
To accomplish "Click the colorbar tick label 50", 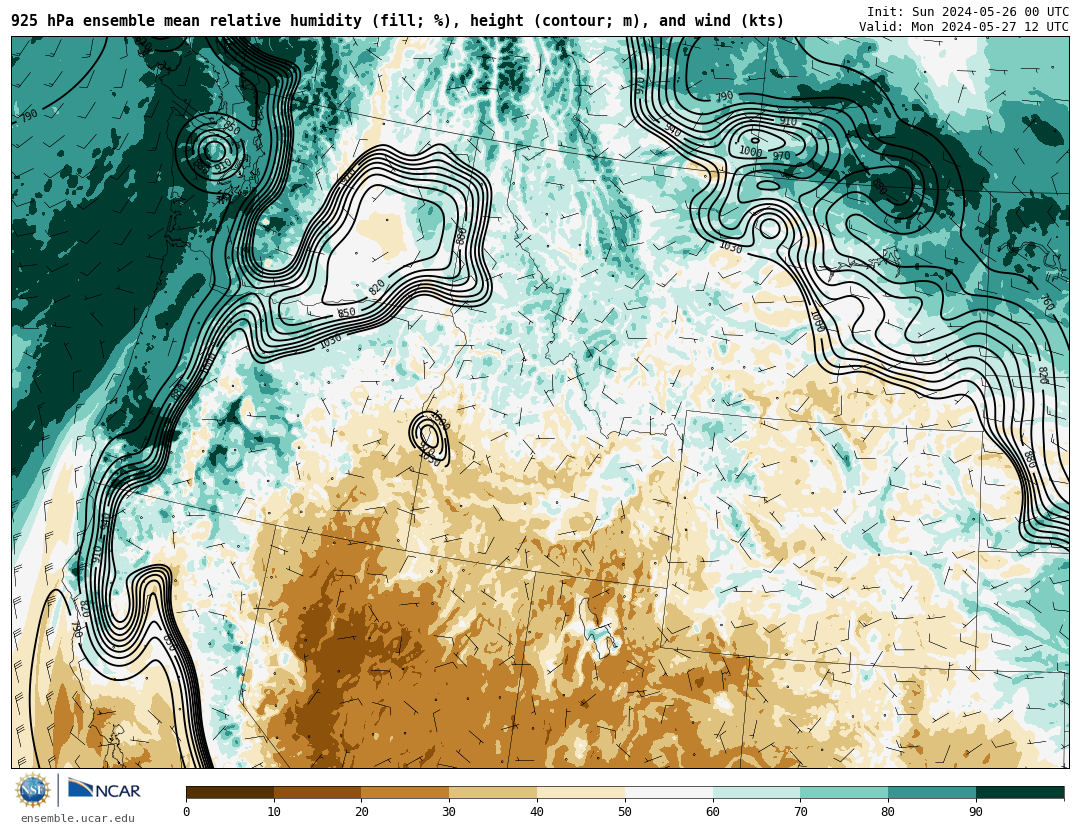I will click(625, 812).
